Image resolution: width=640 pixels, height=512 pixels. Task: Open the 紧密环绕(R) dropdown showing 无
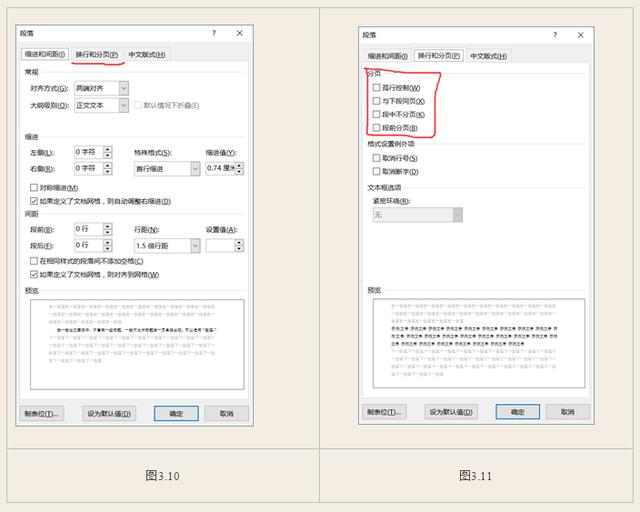[x=458, y=215]
